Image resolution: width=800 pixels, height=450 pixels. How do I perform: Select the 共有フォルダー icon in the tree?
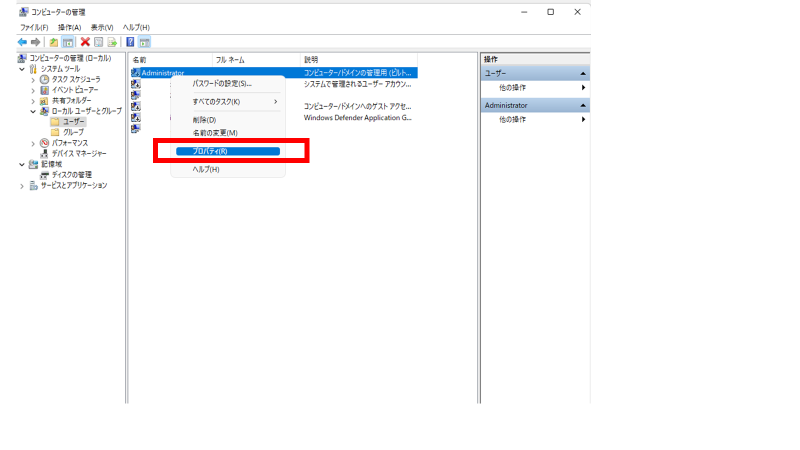(x=44, y=101)
